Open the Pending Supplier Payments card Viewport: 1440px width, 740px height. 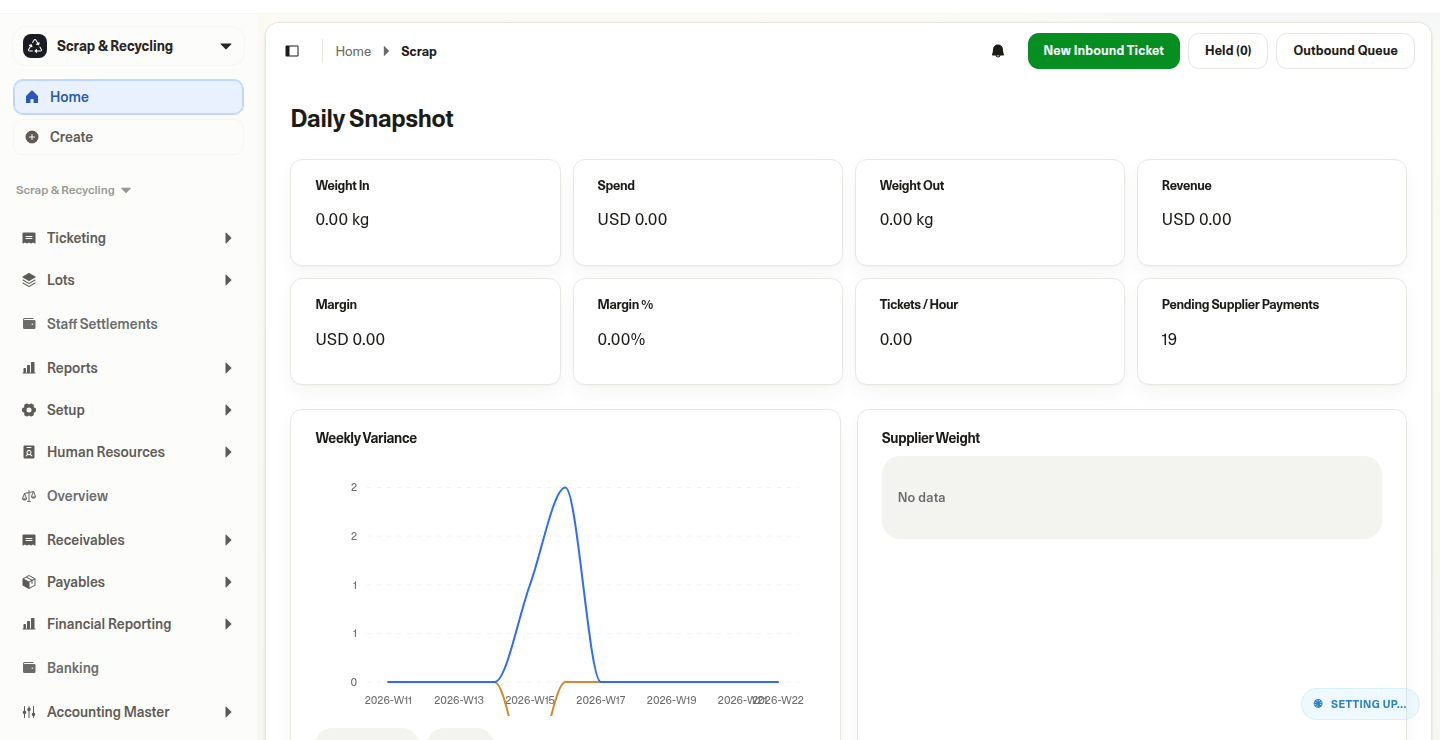click(1272, 331)
